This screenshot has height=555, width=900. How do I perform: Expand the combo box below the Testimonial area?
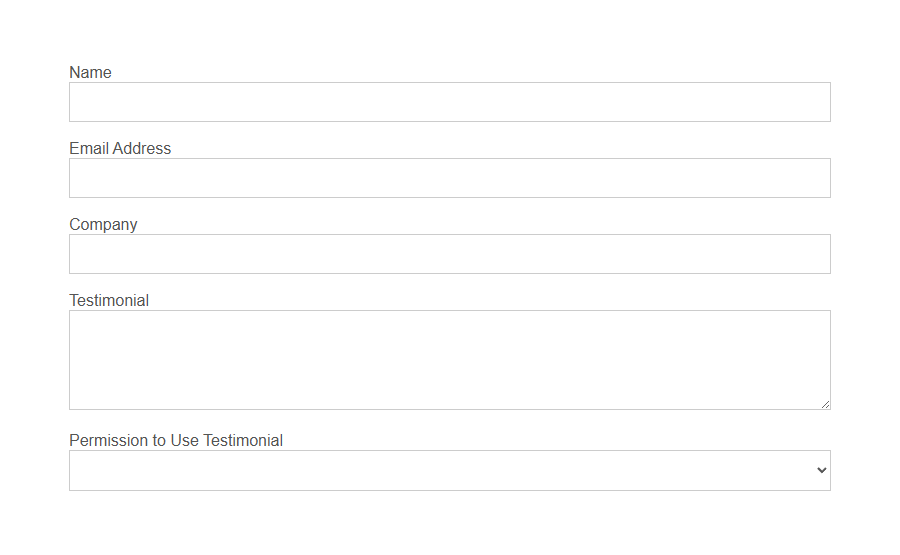pyautogui.click(x=449, y=470)
